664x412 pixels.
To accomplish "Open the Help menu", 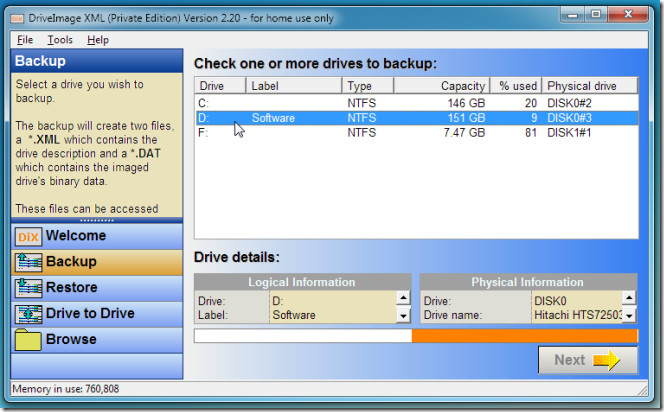I will [98, 40].
